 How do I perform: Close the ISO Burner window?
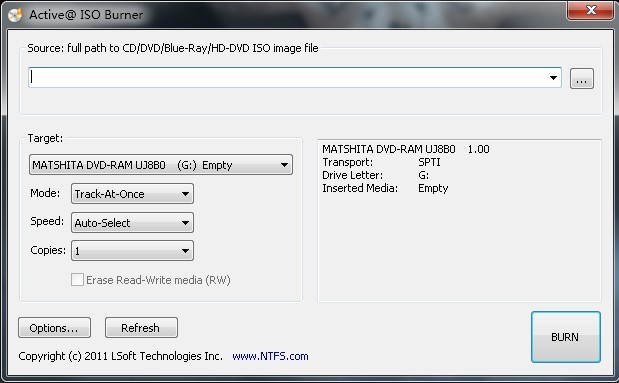coord(590,10)
